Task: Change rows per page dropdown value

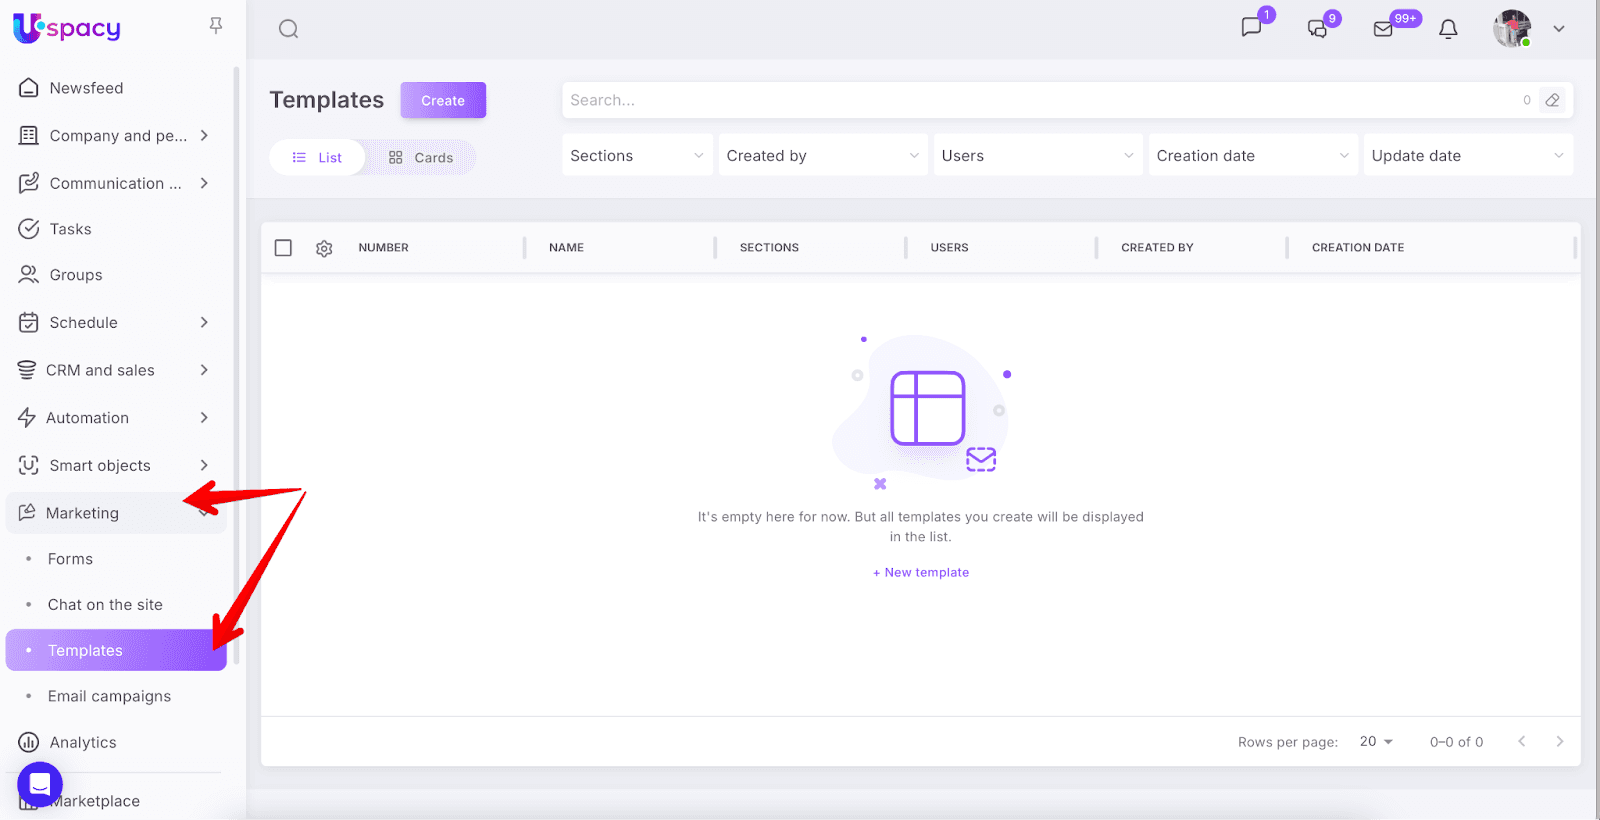Action: point(1376,742)
